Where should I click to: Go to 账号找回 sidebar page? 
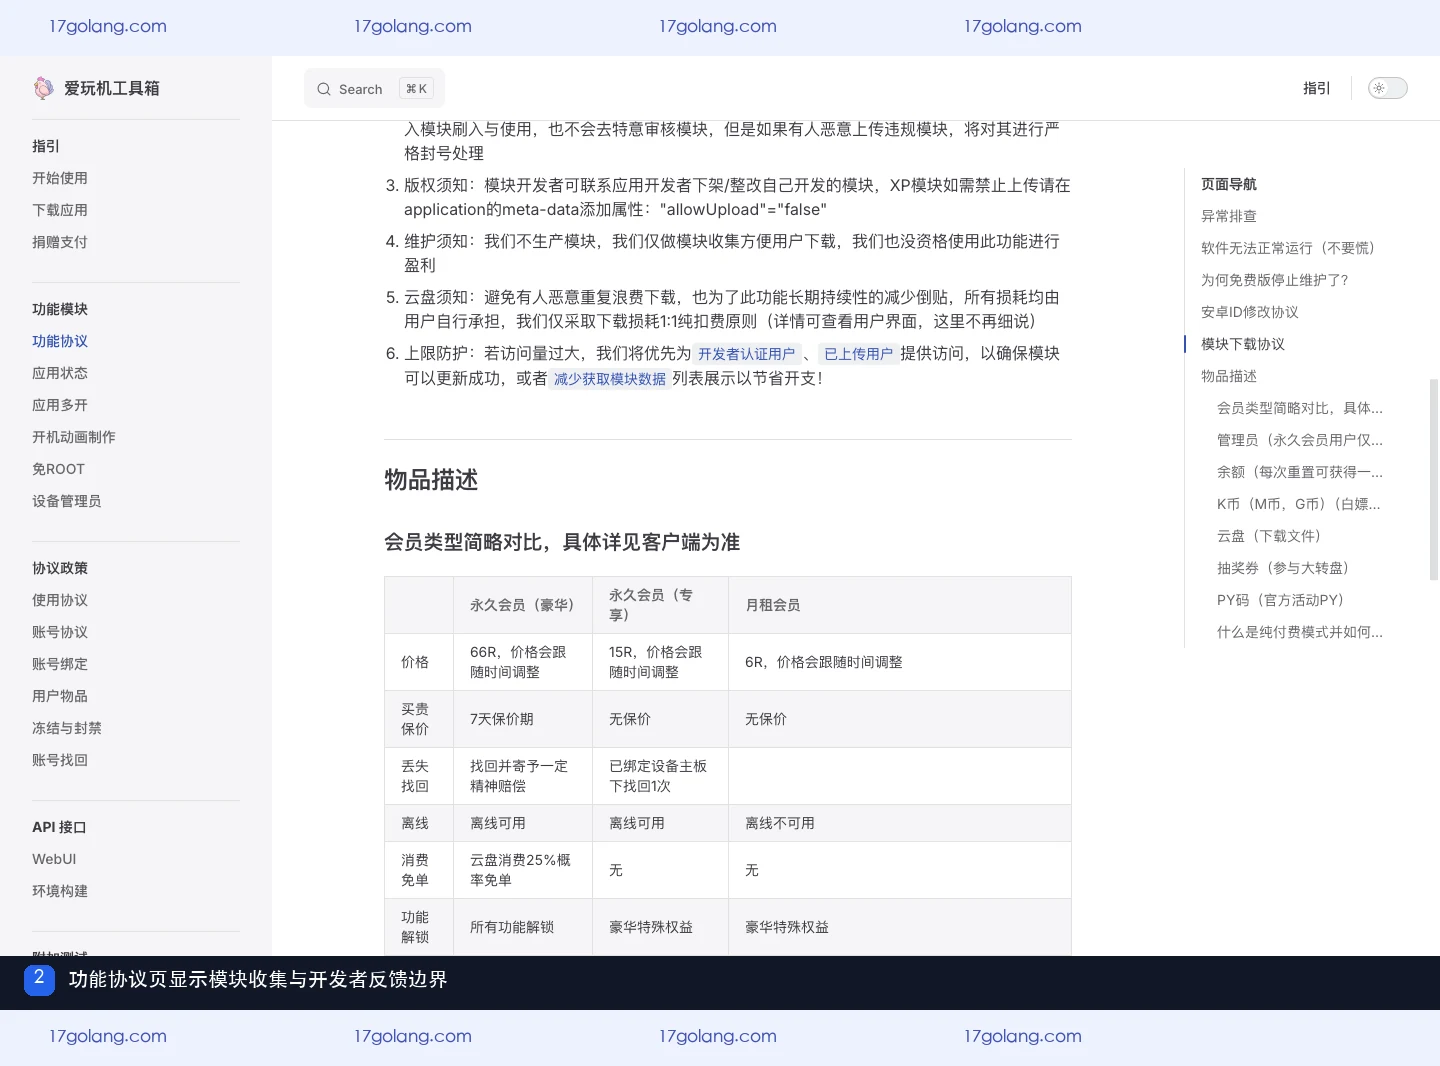point(60,760)
